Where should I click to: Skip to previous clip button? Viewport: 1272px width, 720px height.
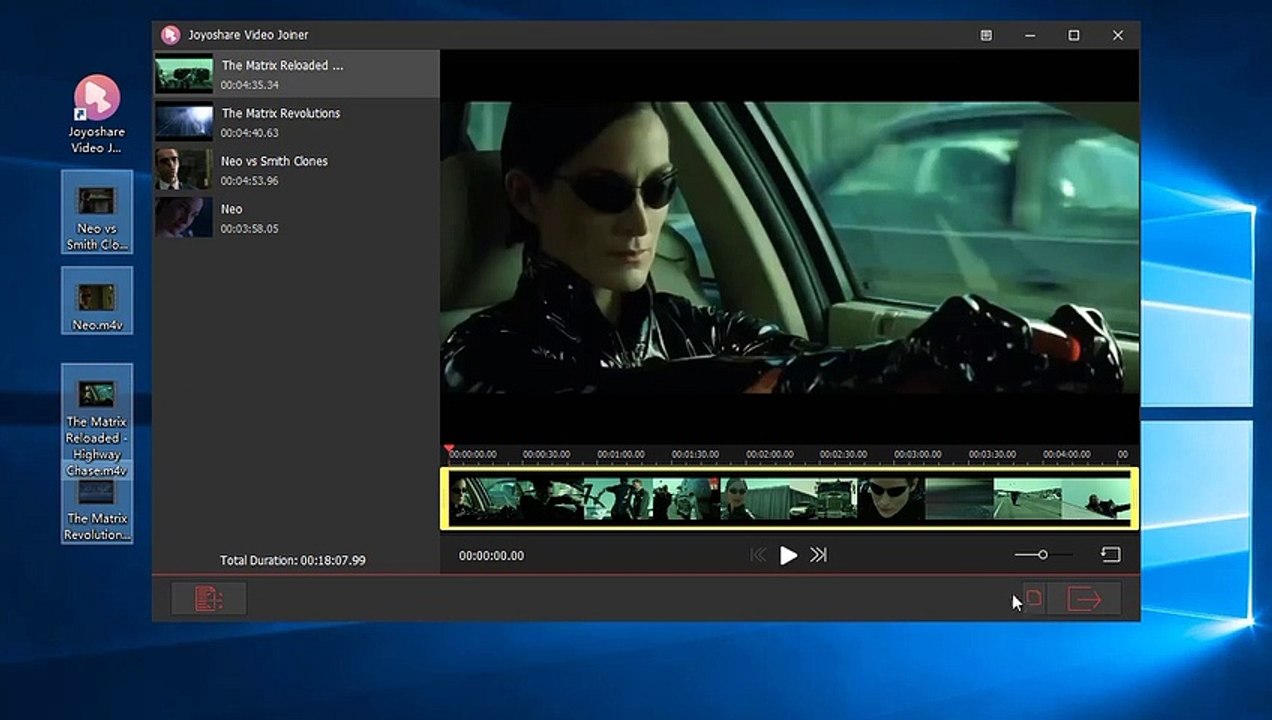pyautogui.click(x=758, y=555)
